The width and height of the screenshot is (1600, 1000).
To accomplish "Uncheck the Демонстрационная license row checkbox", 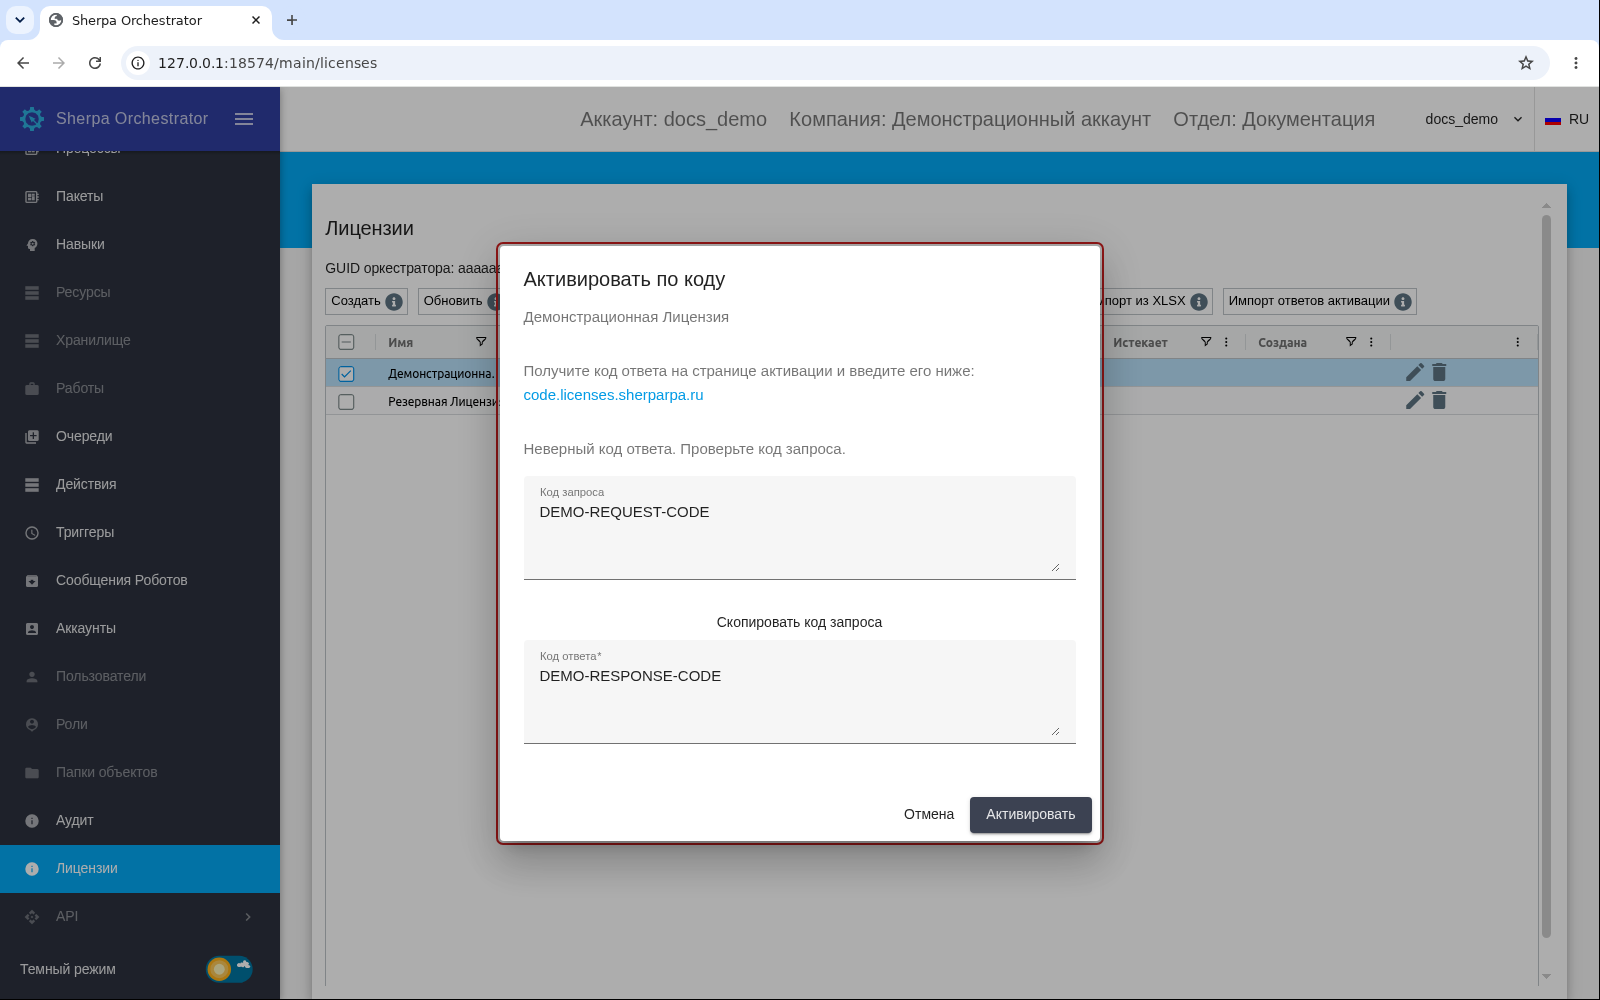I will tap(346, 374).
